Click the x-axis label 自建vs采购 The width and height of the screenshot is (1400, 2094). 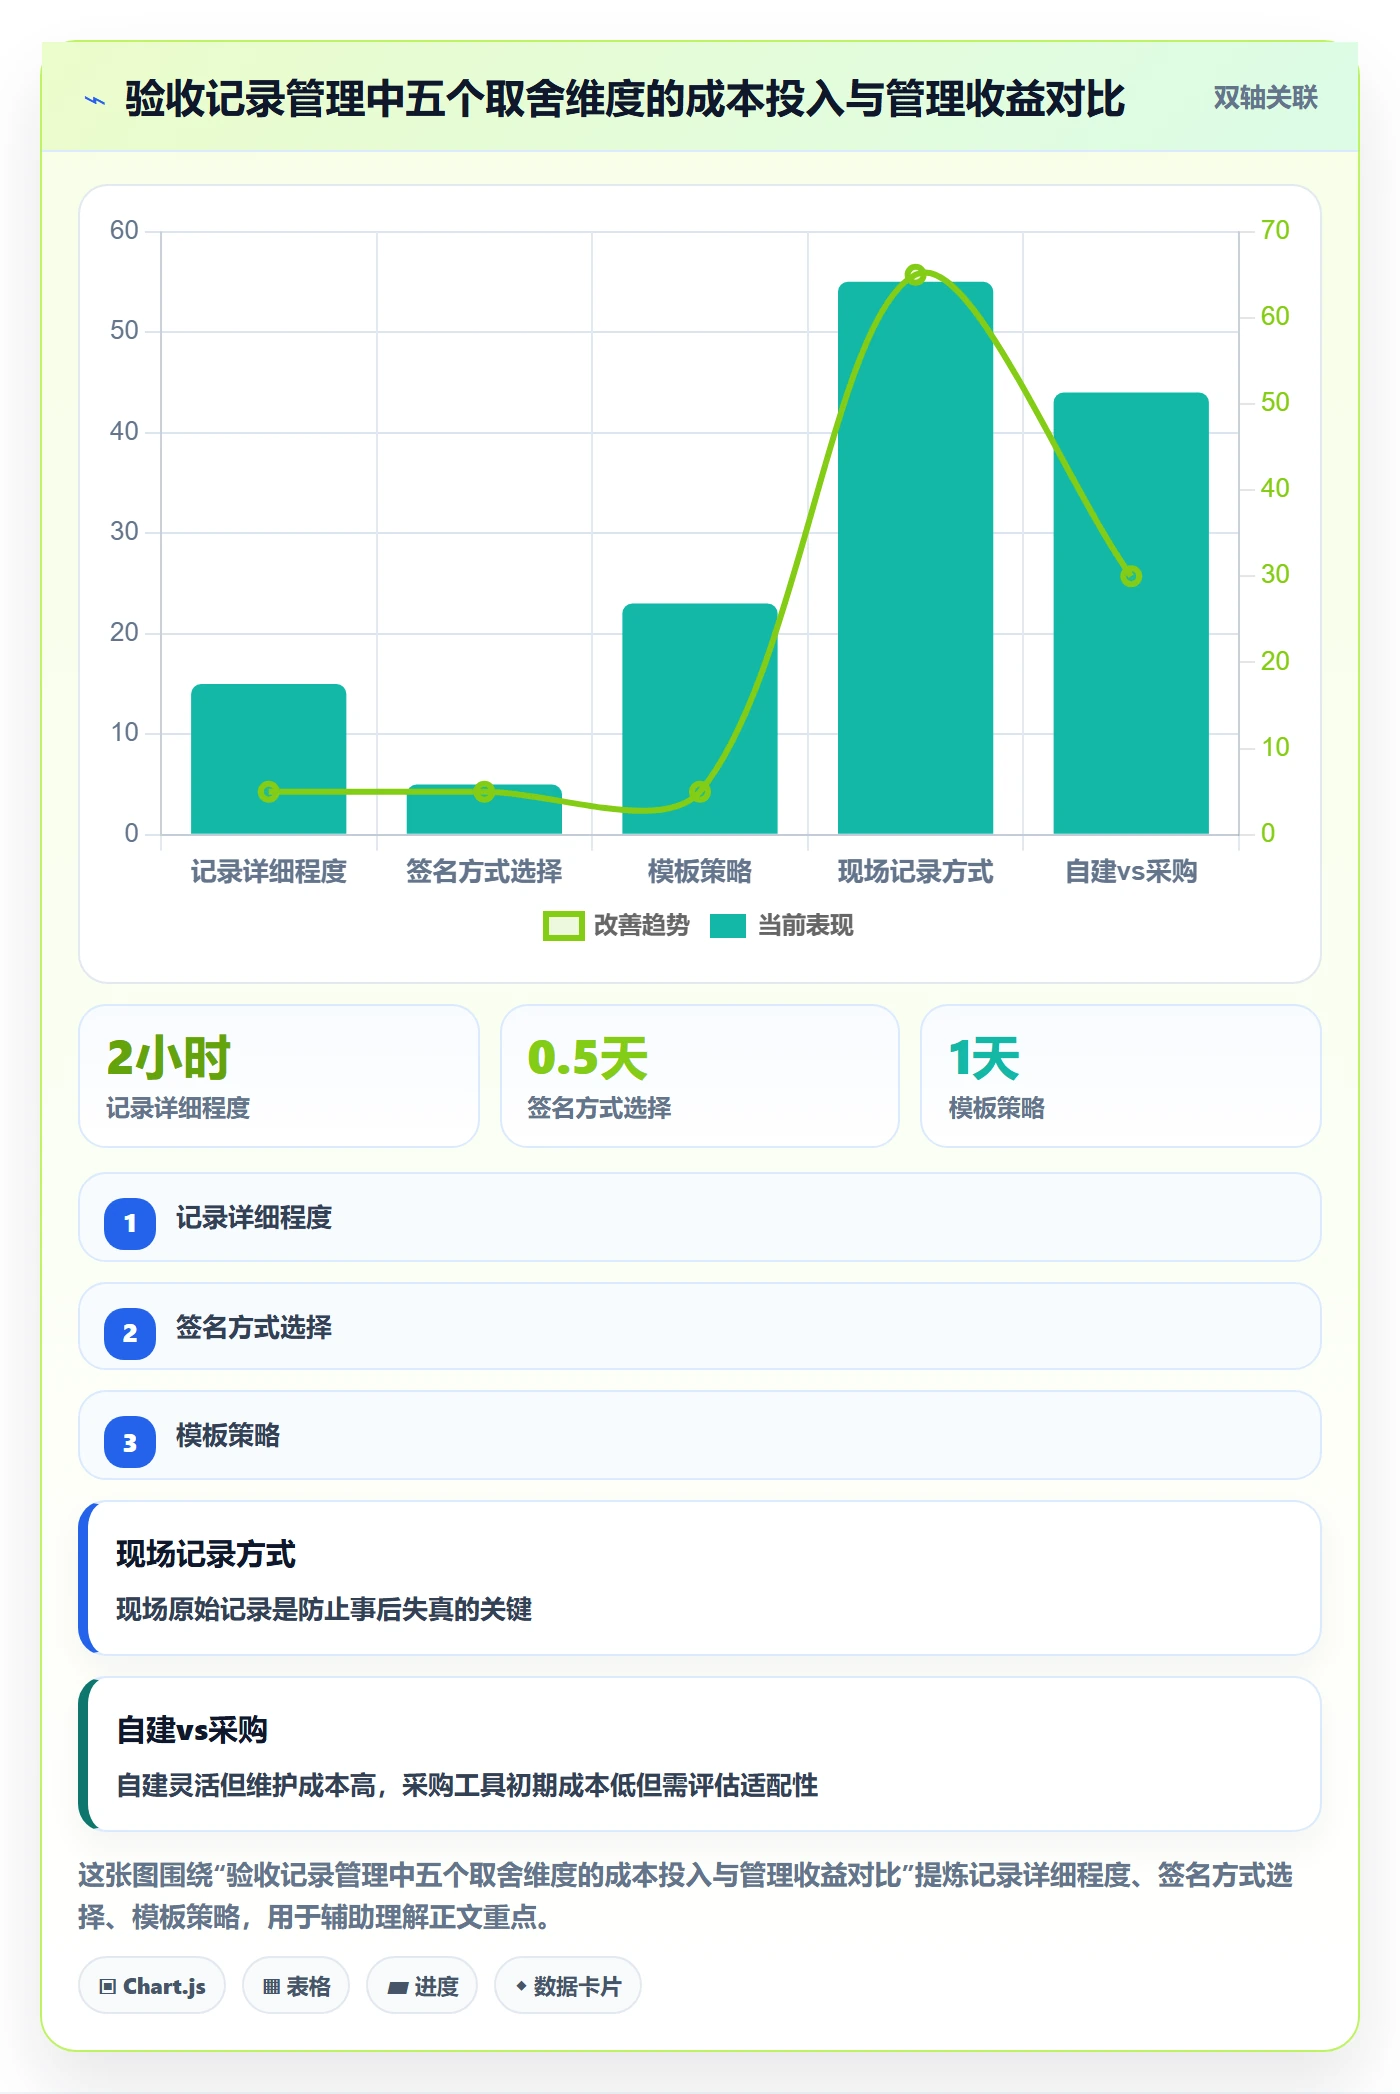click(1131, 872)
